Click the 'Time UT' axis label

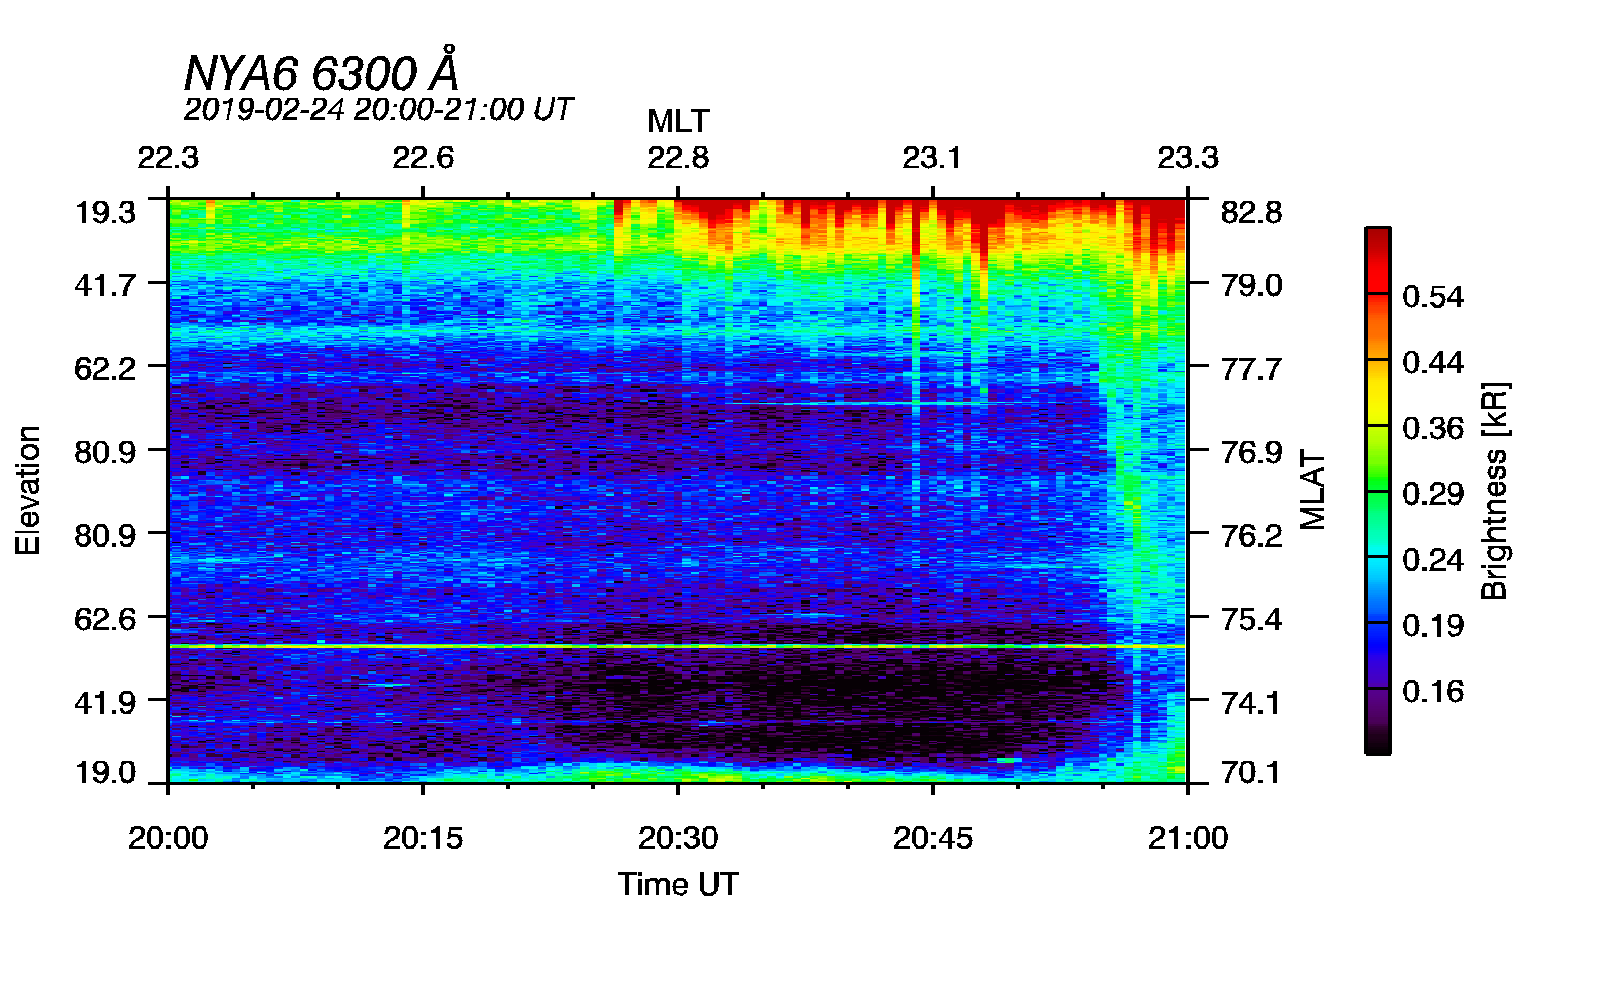coord(678,884)
